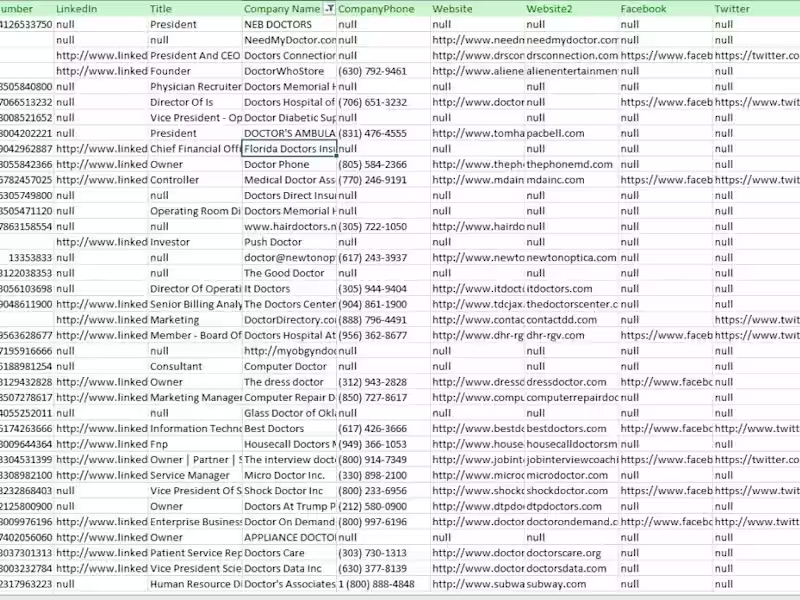Image resolution: width=800 pixels, height=600 pixels.
Task: Click the Florida Doctors Insurance cell
Action: pyautogui.click(x=289, y=149)
